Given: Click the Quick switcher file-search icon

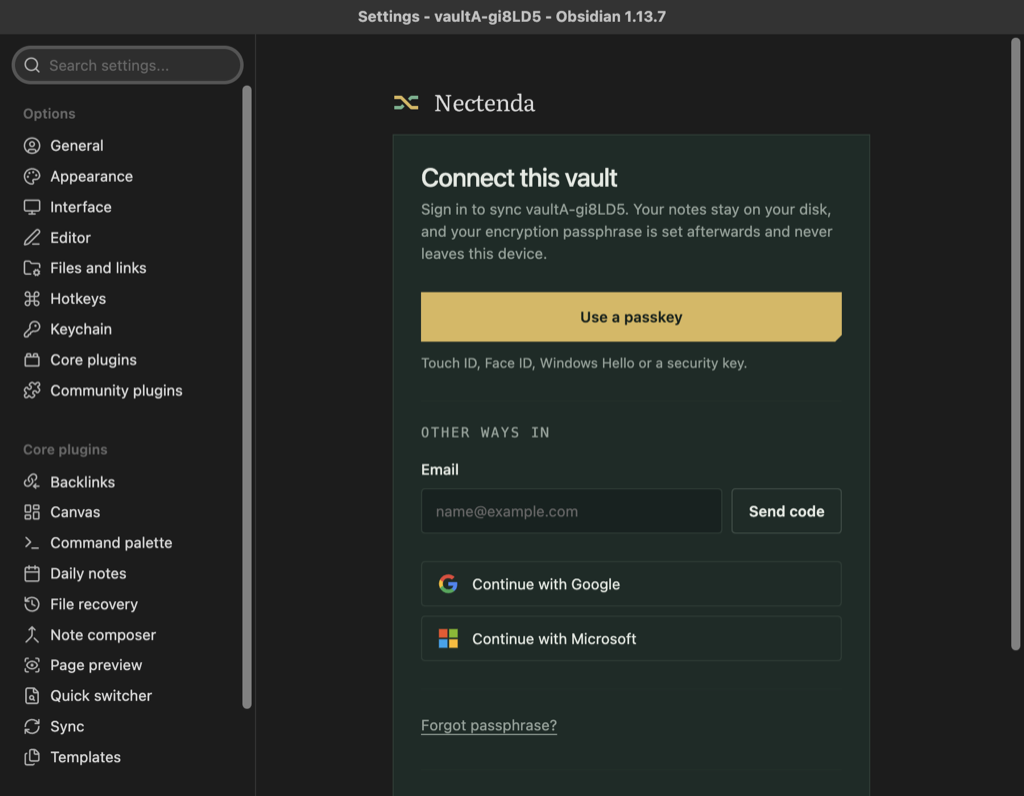Looking at the screenshot, I should [x=32, y=695].
